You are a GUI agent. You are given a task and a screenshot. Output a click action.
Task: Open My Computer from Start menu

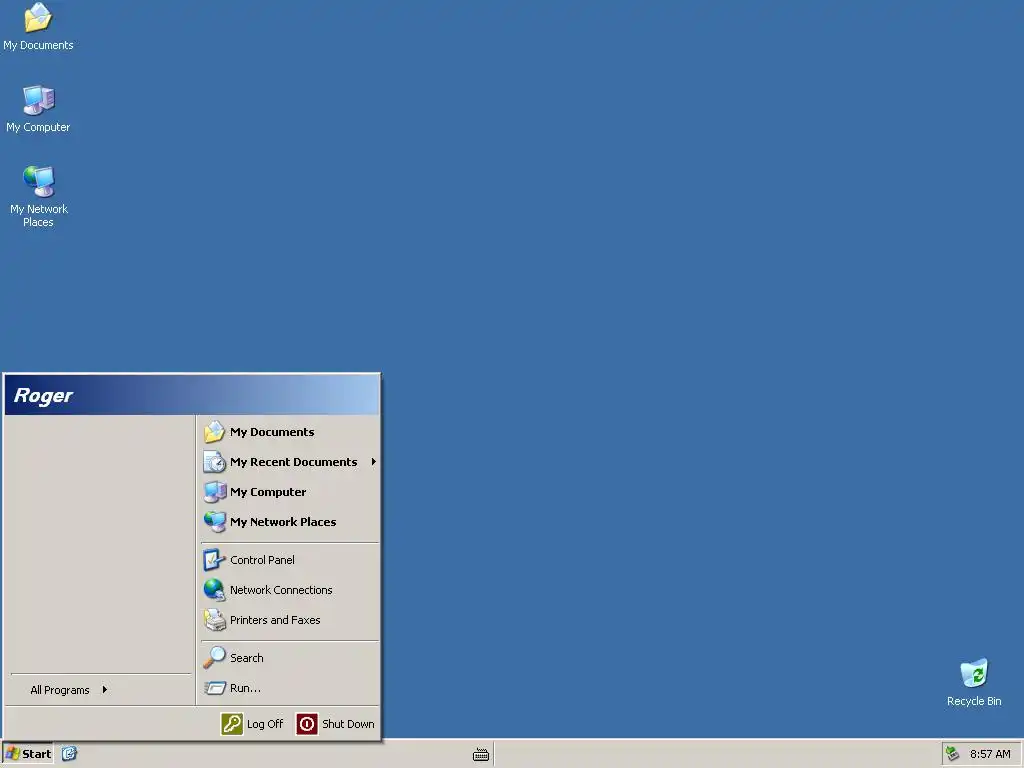pos(289,492)
